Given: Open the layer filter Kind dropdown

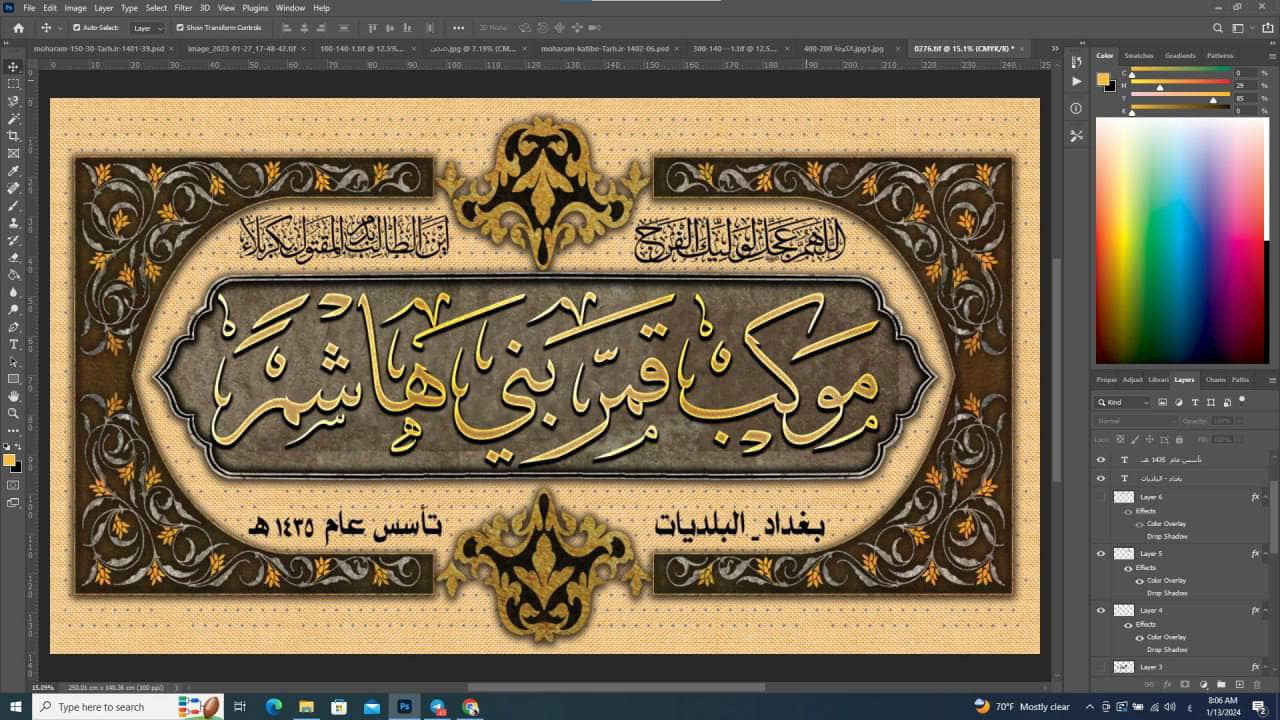Looking at the screenshot, I should [x=1122, y=401].
